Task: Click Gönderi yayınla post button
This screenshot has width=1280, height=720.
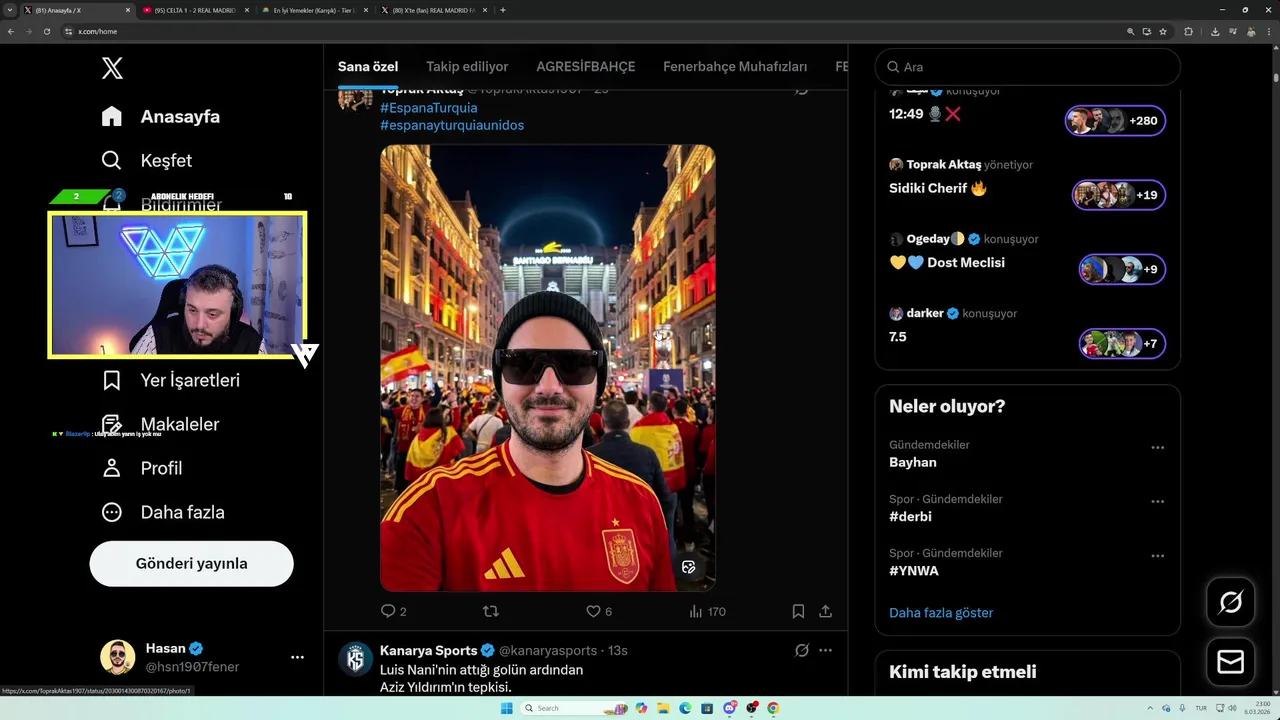Action: (191, 563)
